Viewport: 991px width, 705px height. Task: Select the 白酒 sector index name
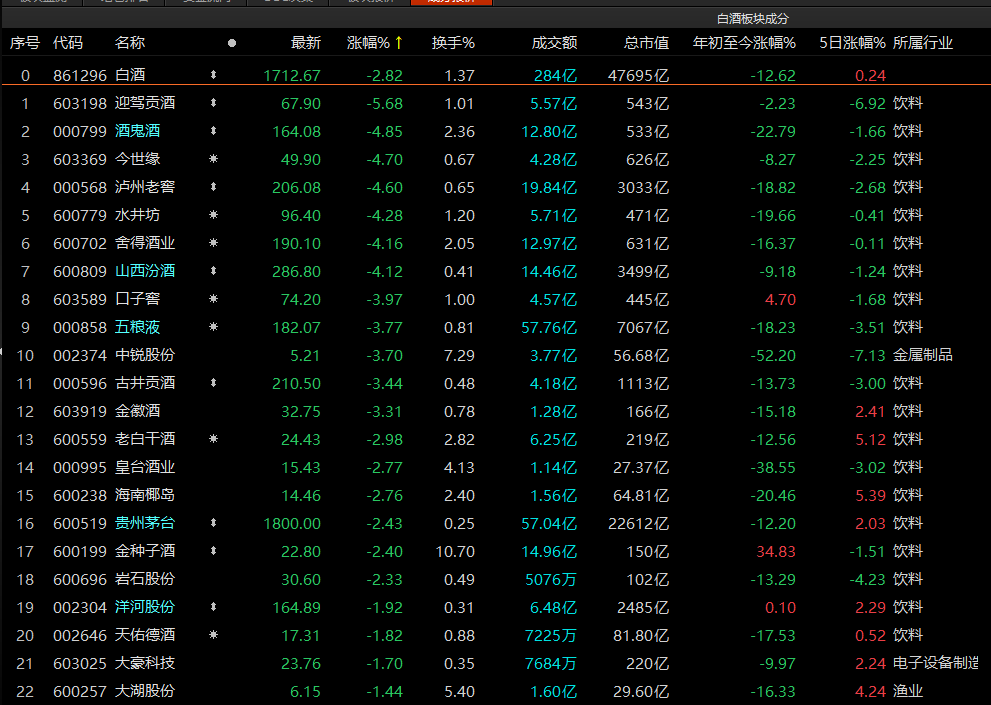[x=130, y=75]
